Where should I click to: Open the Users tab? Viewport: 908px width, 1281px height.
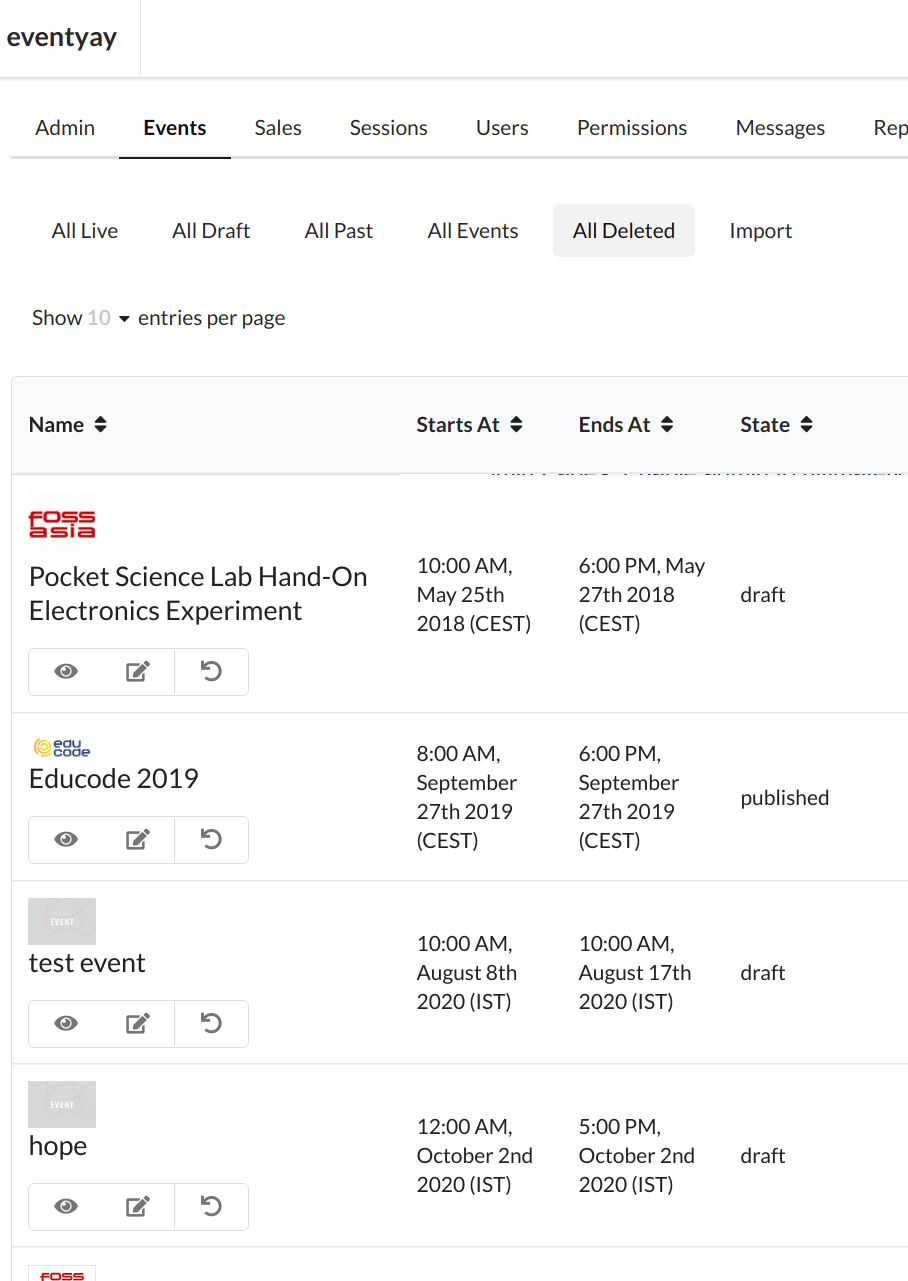pyautogui.click(x=502, y=128)
